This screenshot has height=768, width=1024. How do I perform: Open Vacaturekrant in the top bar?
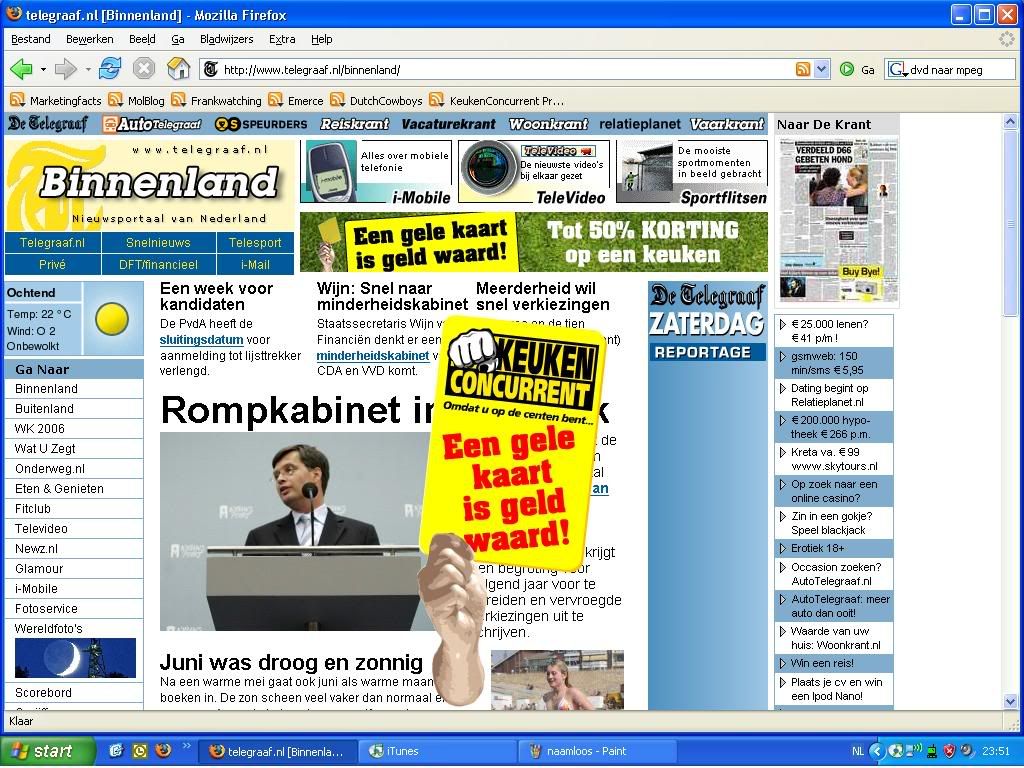click(449, 123)
